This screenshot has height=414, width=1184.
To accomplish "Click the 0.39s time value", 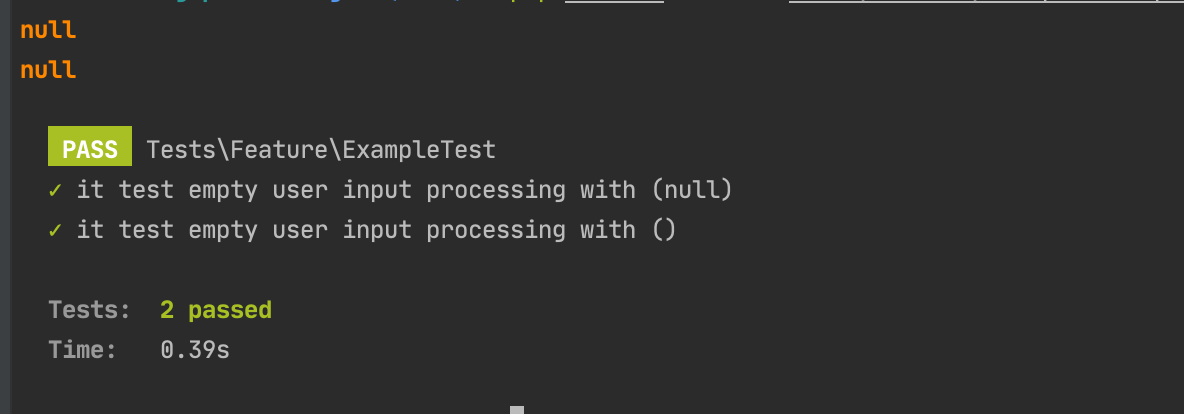I will click(x=195, y=351).
